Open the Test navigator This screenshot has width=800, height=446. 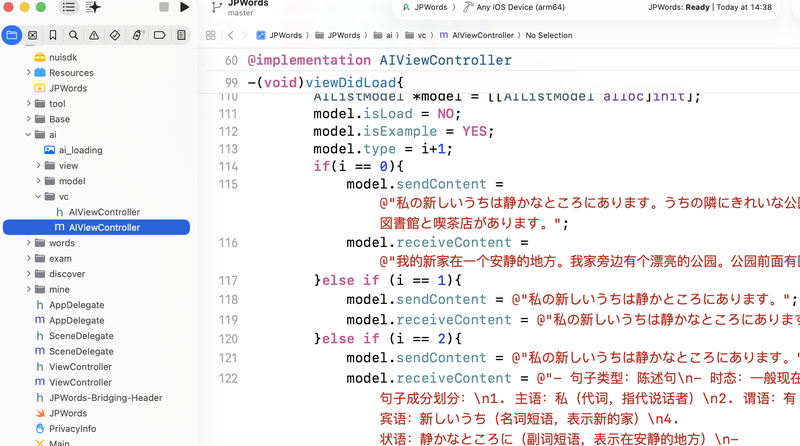[x=115, y=35]
